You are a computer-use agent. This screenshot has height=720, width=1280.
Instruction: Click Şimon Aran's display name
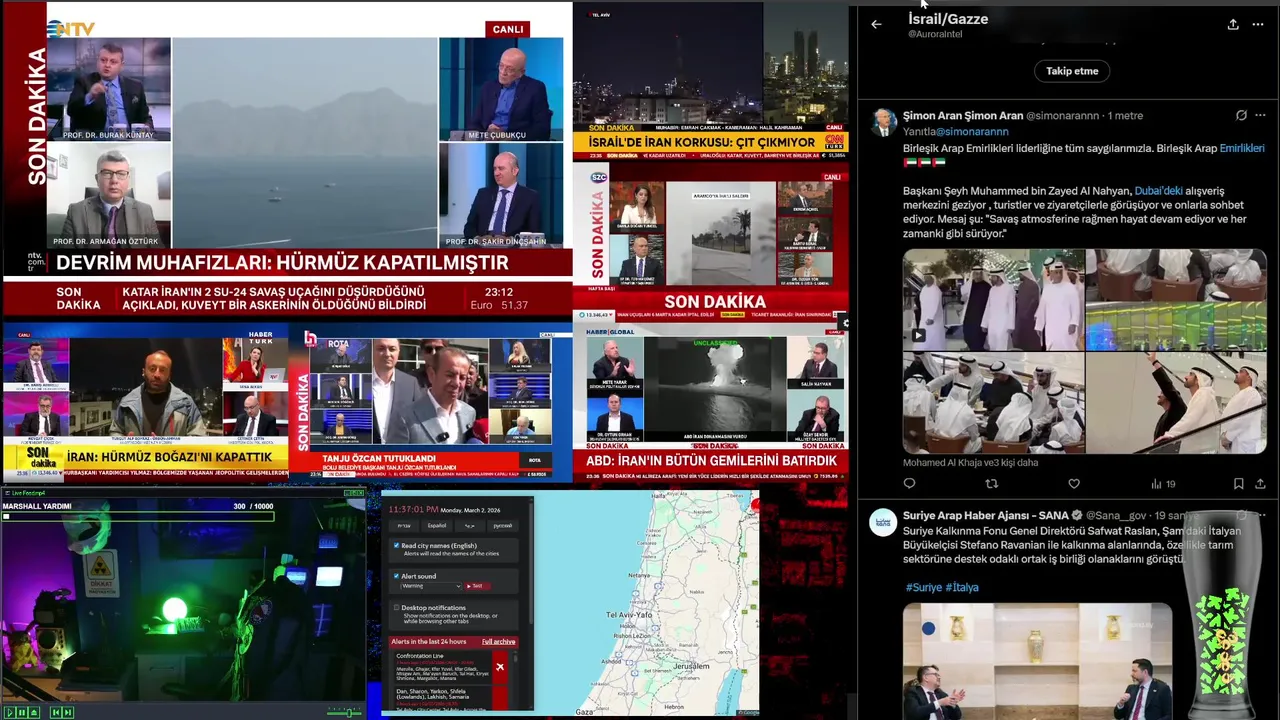(x=963, y=116)
